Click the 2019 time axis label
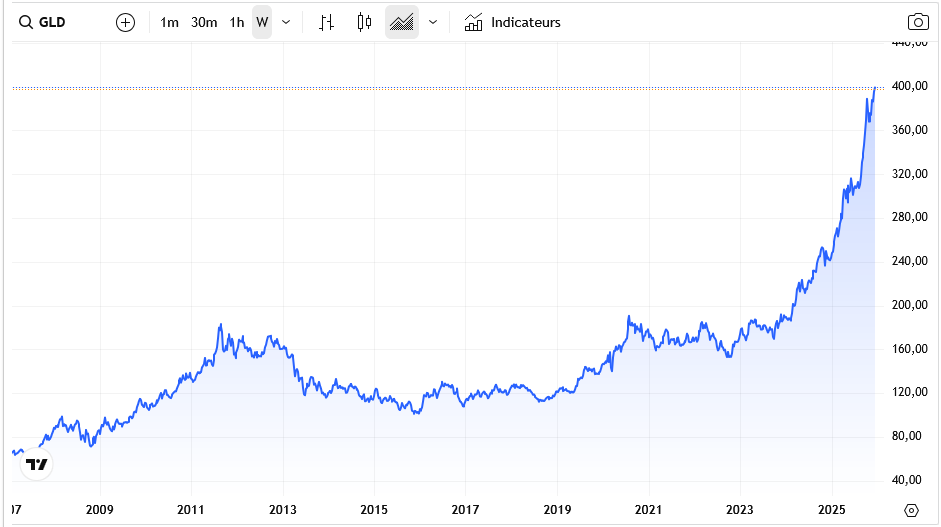The width and height of the screenshot is (941, 527). pyautogui.click(x=557, y=510)
